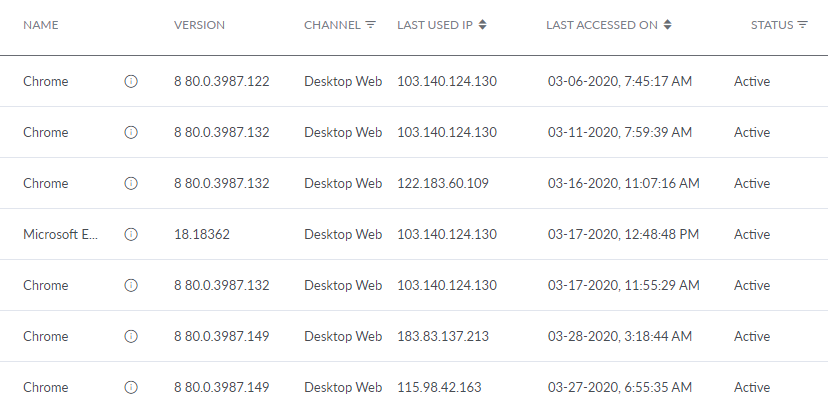The width and height of the screenshot is (828, 405).
Task: Click IP address 122.183.60.109
Action: [x=443, y=183]
